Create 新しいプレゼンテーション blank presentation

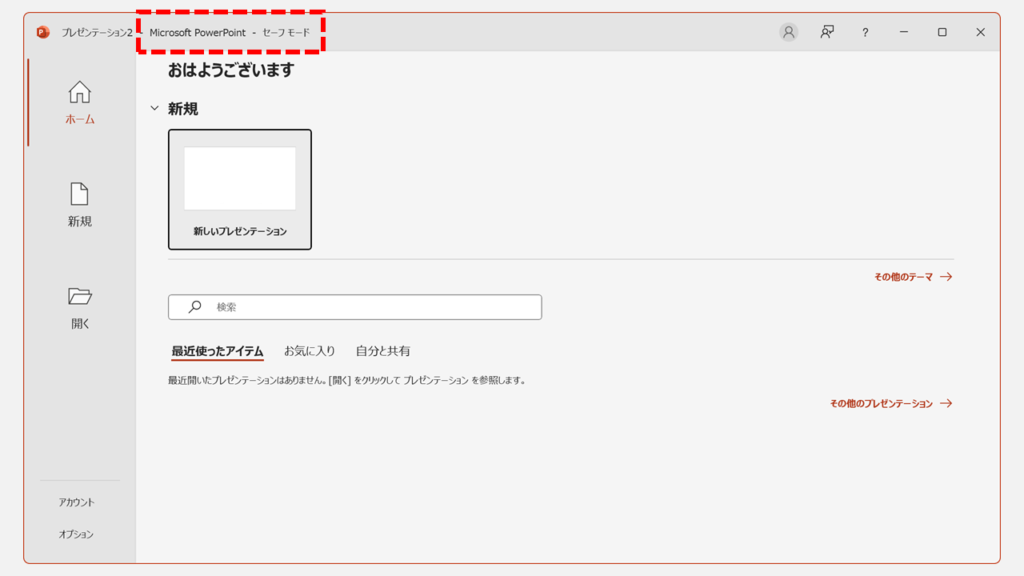click(x=240, y=189)
